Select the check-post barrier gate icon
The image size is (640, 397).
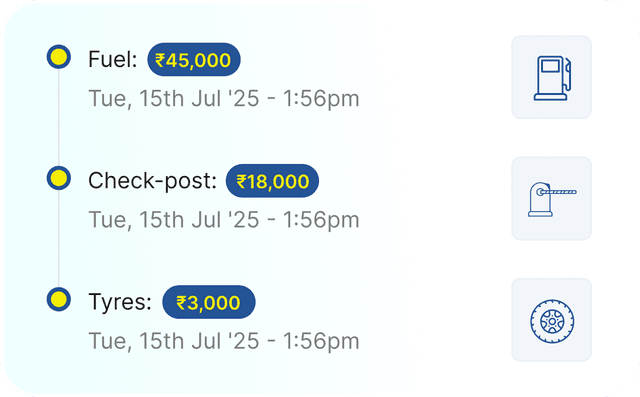pos(551,199)
